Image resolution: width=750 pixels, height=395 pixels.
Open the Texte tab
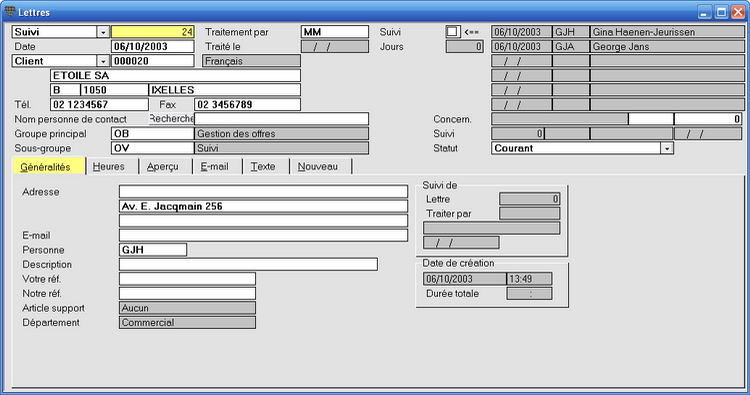tap(264, 167)
